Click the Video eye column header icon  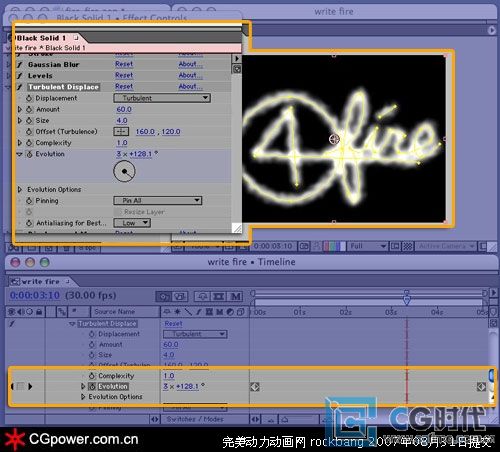click(x=12, y=312)
